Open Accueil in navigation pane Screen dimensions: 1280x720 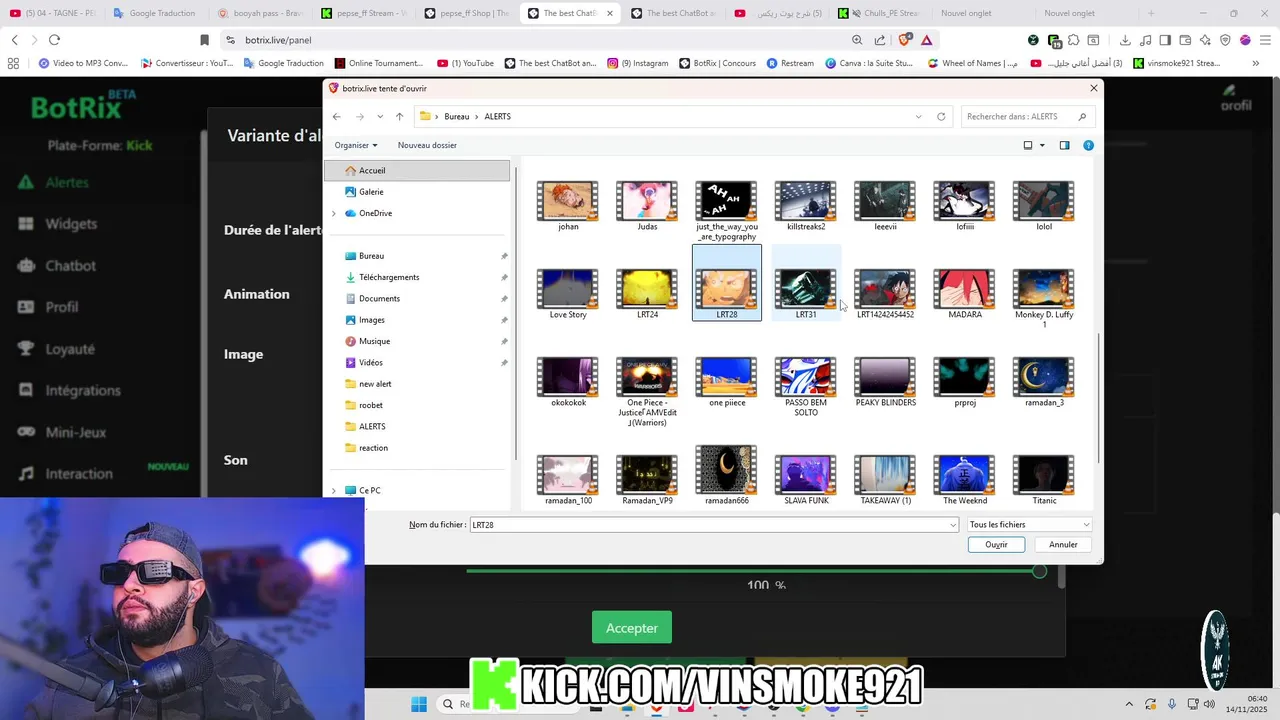[417, 171]
